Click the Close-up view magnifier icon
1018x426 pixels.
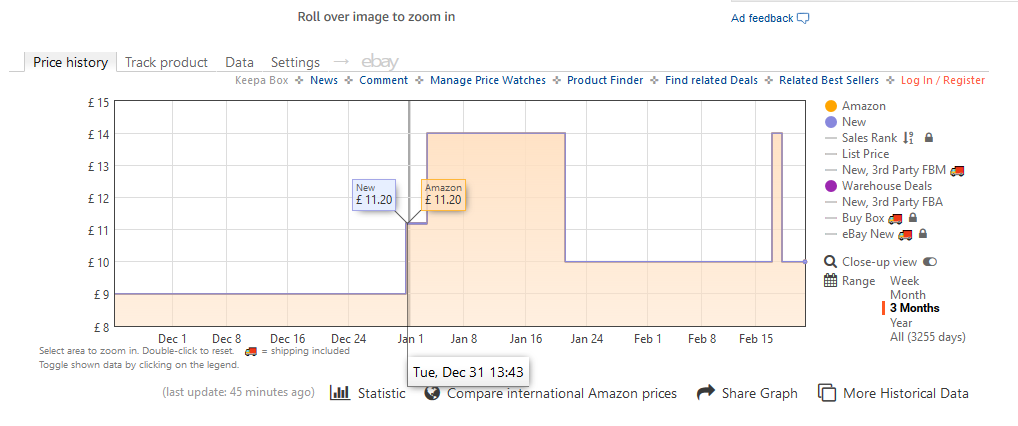[x=830, y=262]
